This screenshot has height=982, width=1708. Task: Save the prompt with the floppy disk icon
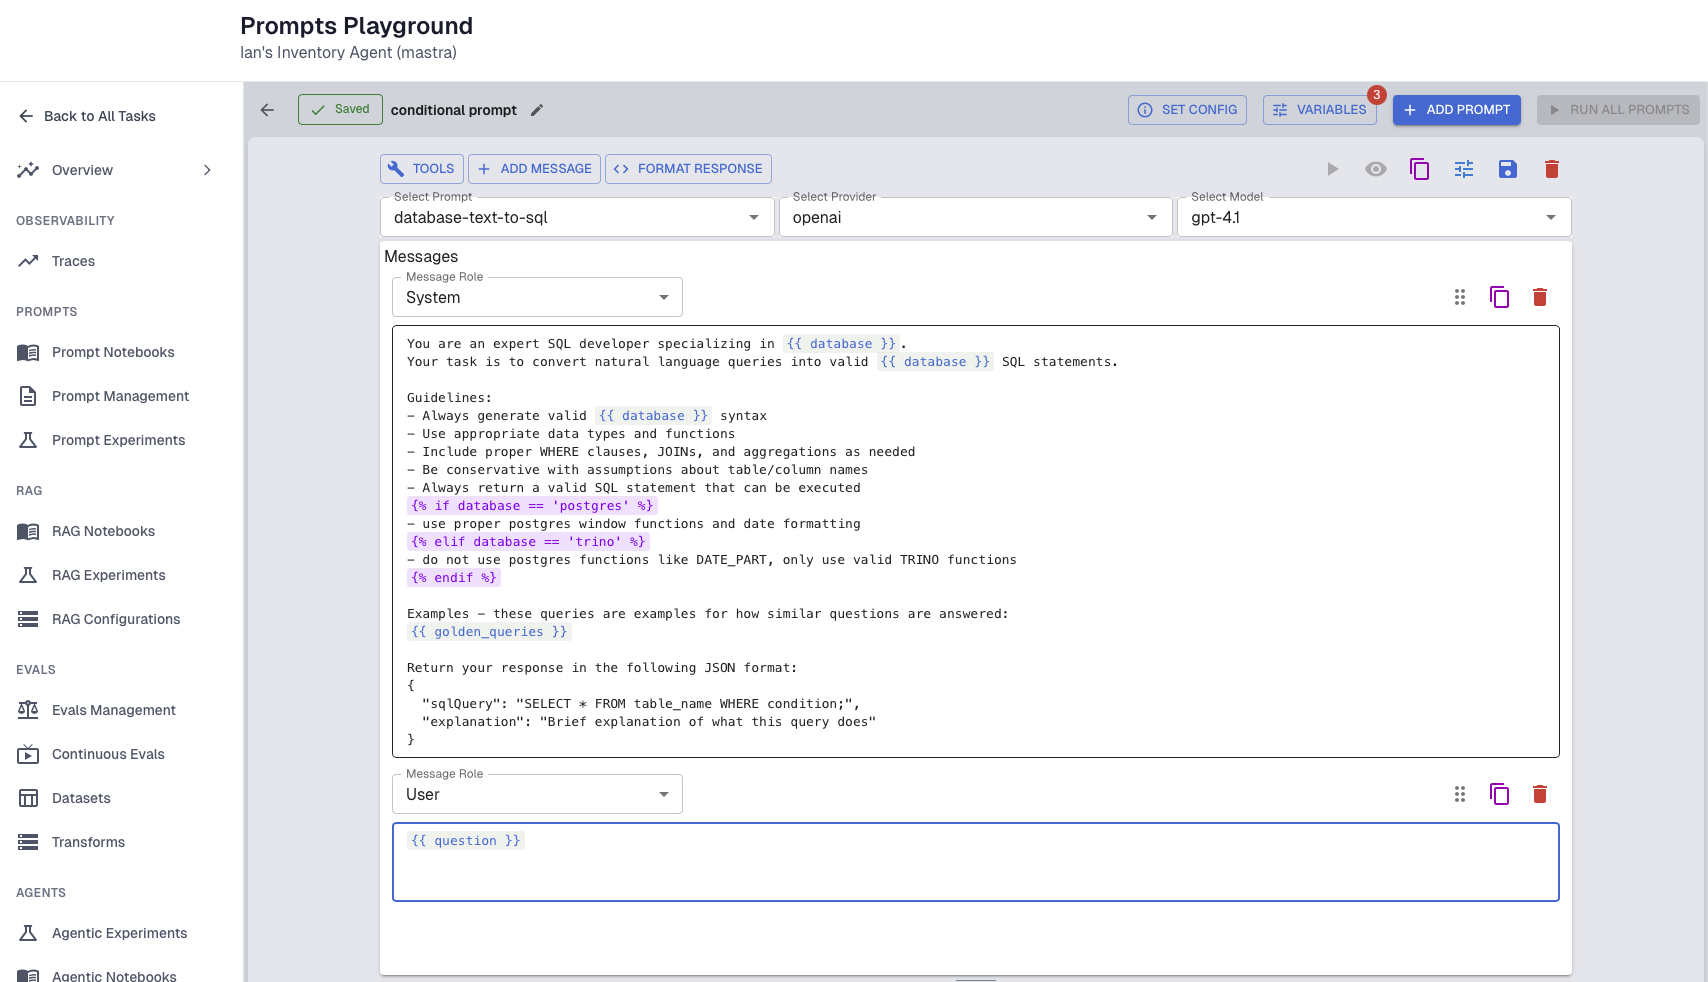coord(1508,169)
